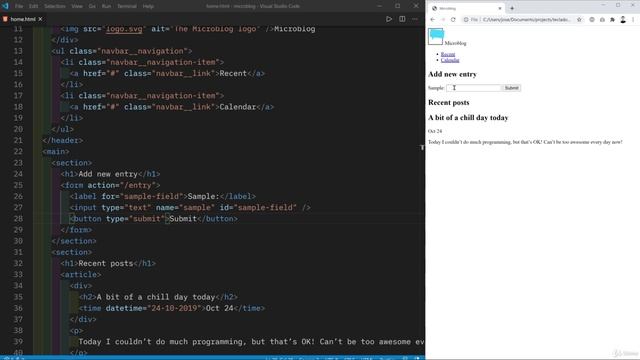Close the home.html editor tab
640x360 pixels.
pyautogui.click(x=40, y=19)
